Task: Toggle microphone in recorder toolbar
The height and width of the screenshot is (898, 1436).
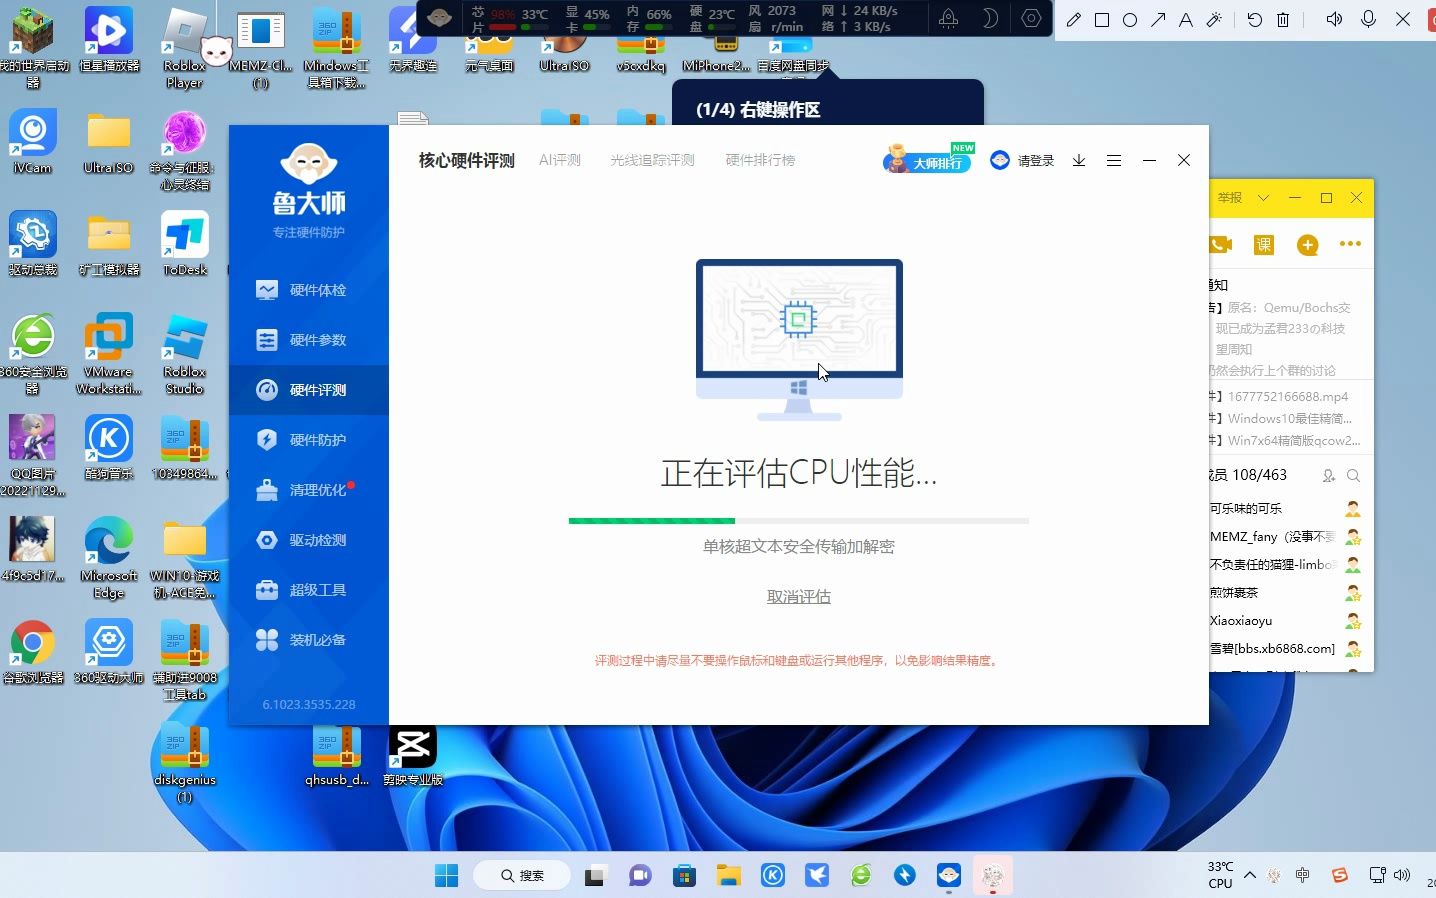Action: pos(1369,19)
